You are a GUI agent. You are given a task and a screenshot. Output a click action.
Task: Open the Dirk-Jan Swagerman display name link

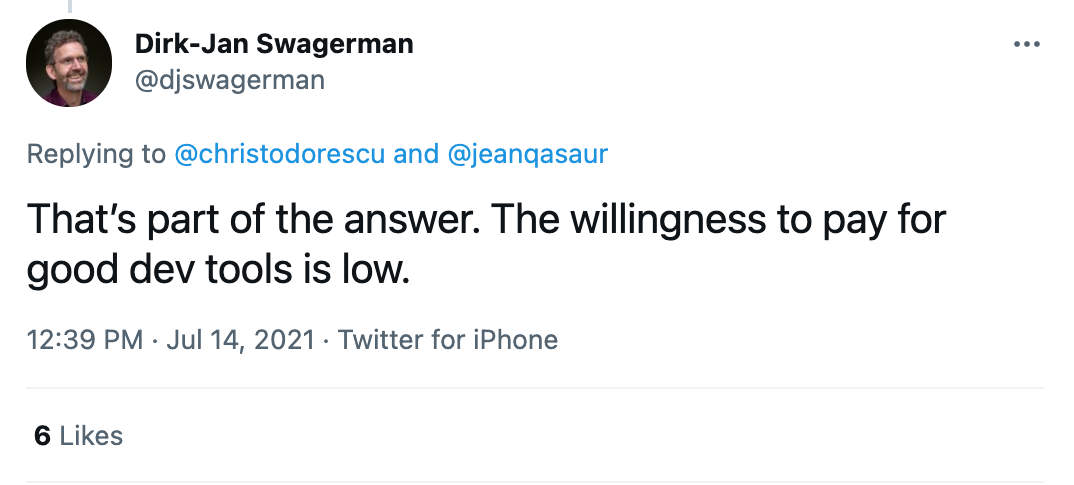point(274,44)
